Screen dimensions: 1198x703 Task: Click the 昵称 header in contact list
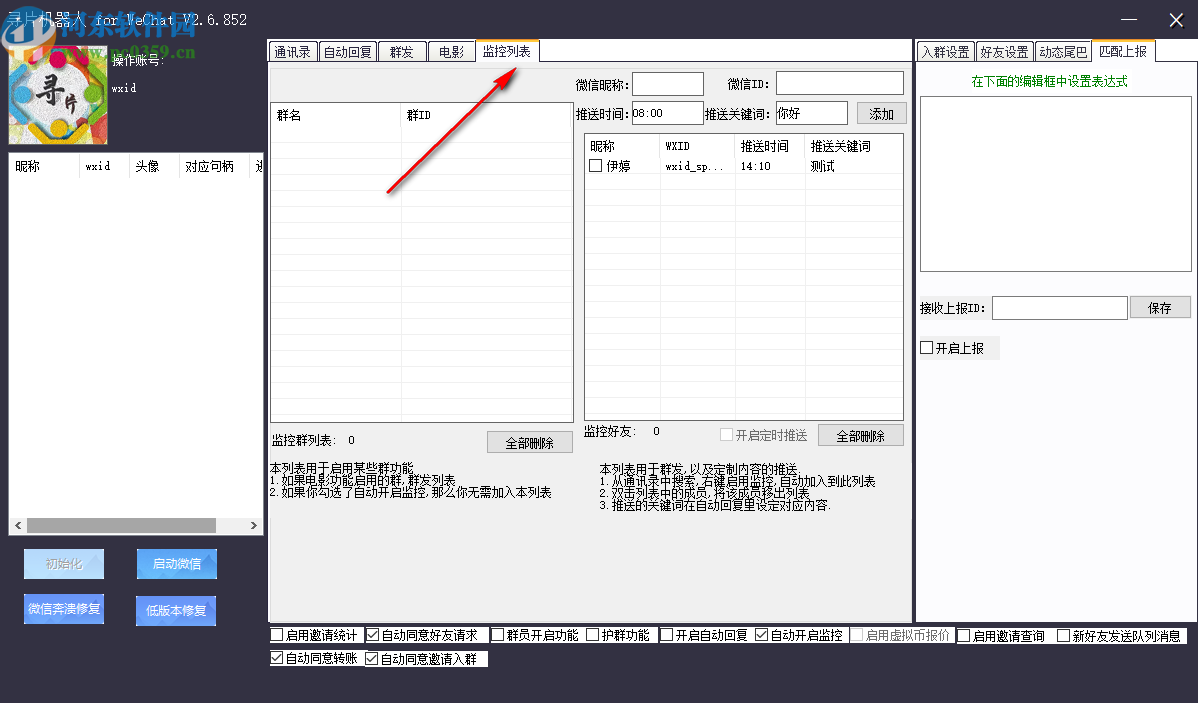pos(44,167)
